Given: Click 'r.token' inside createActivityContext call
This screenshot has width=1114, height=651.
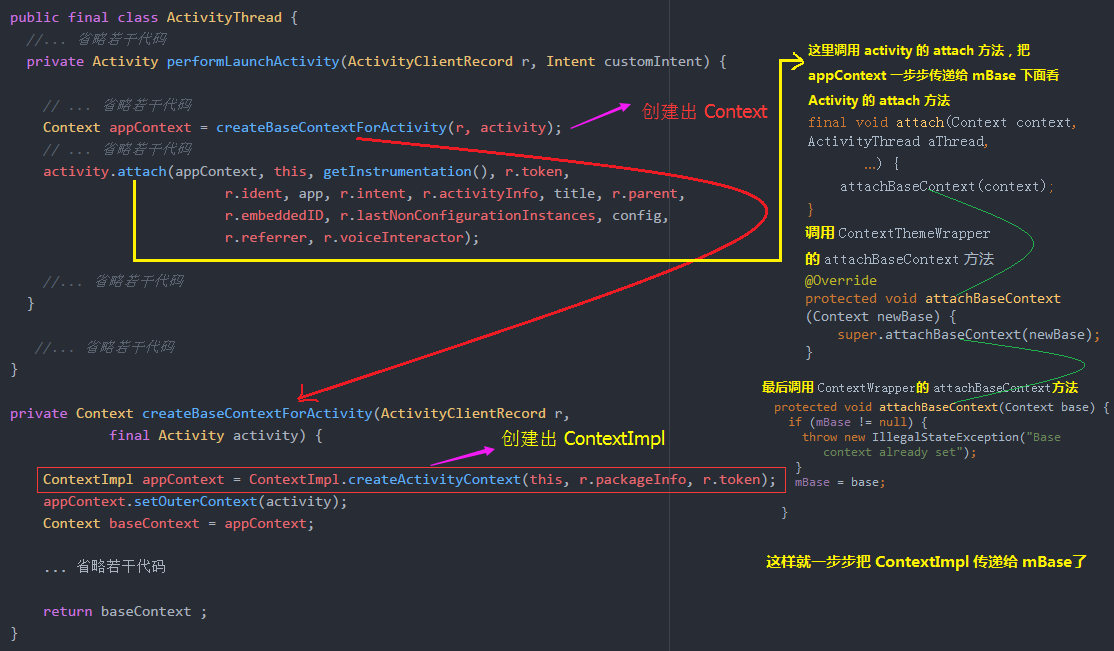Looking at the screenshot, I should pos(731,479).
